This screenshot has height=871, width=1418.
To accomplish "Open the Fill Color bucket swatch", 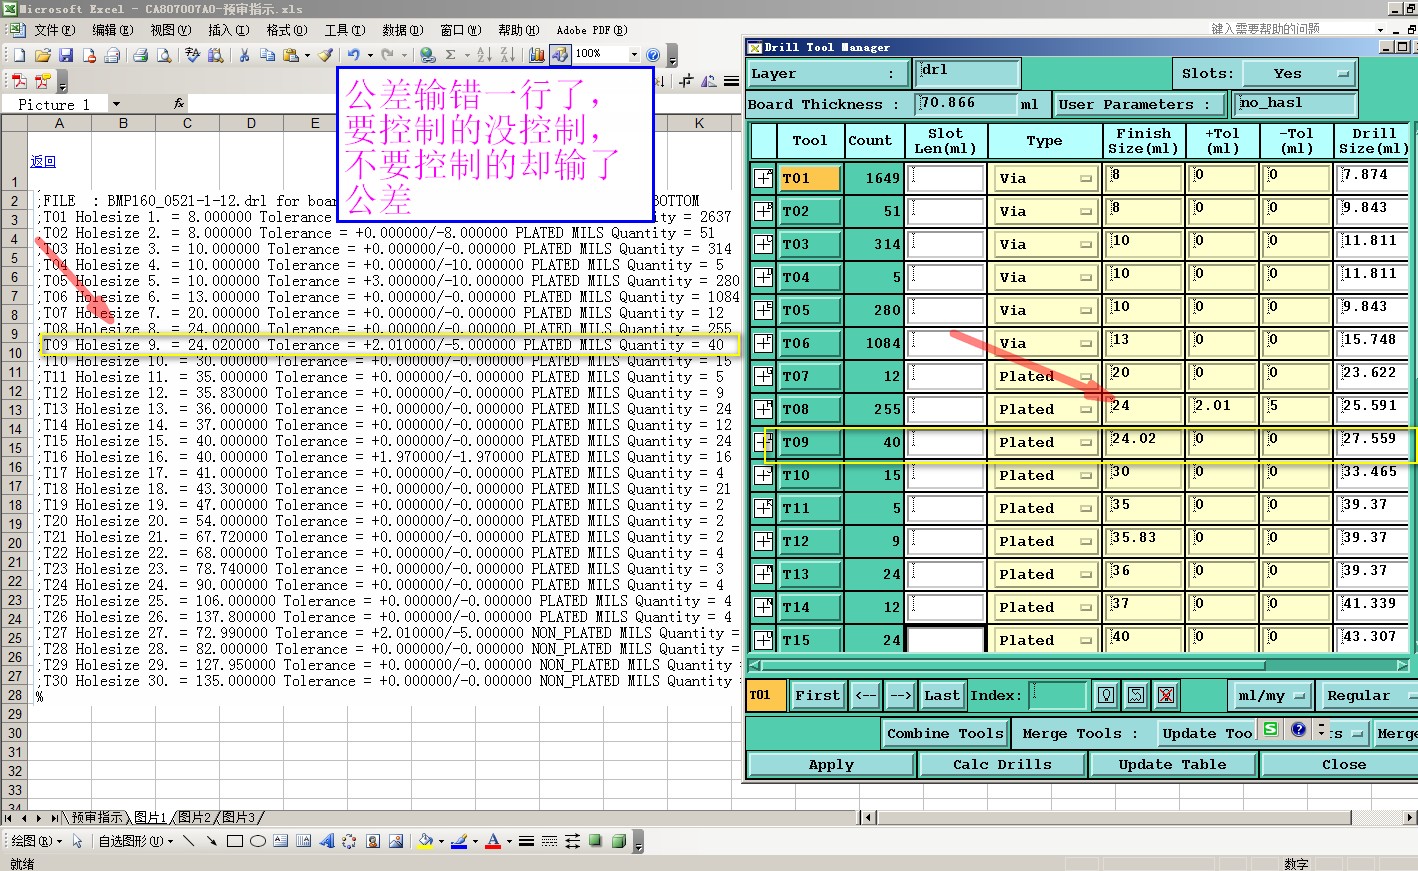I will (x=425, y=841).
